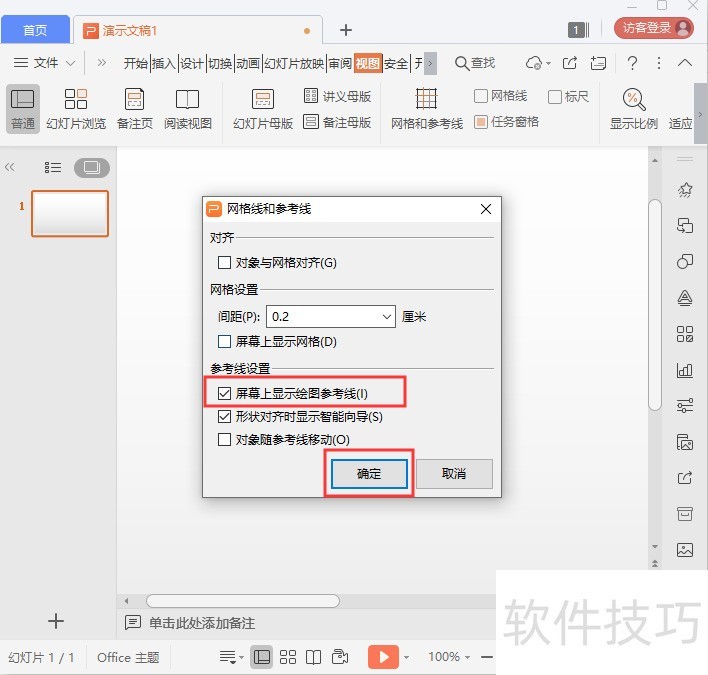Viewport: 708px width, 675px height.
Task: Confirm dialog with 确定 button
Action: 369,474
